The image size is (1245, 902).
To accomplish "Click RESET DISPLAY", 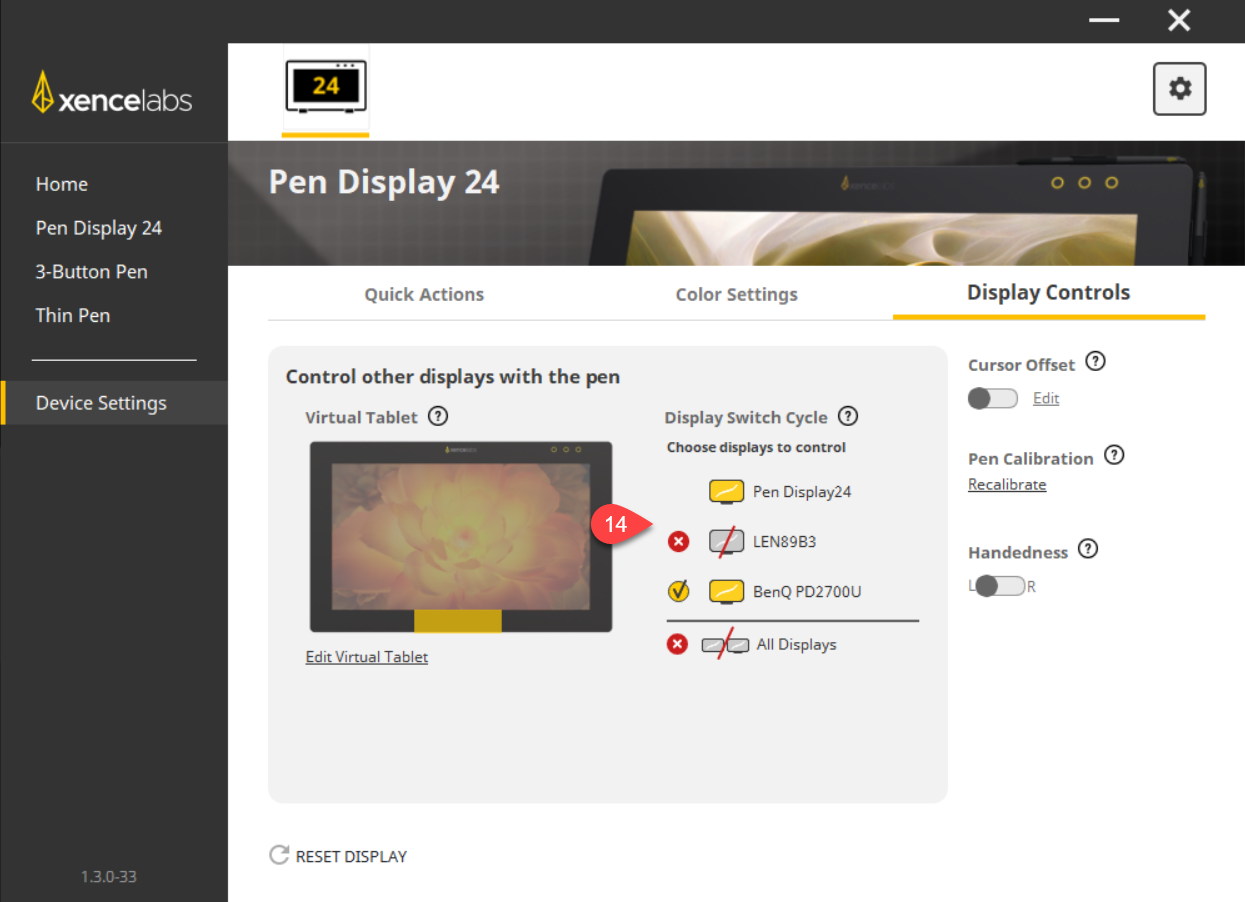I will pyautogui.click(x=351, y=856).
